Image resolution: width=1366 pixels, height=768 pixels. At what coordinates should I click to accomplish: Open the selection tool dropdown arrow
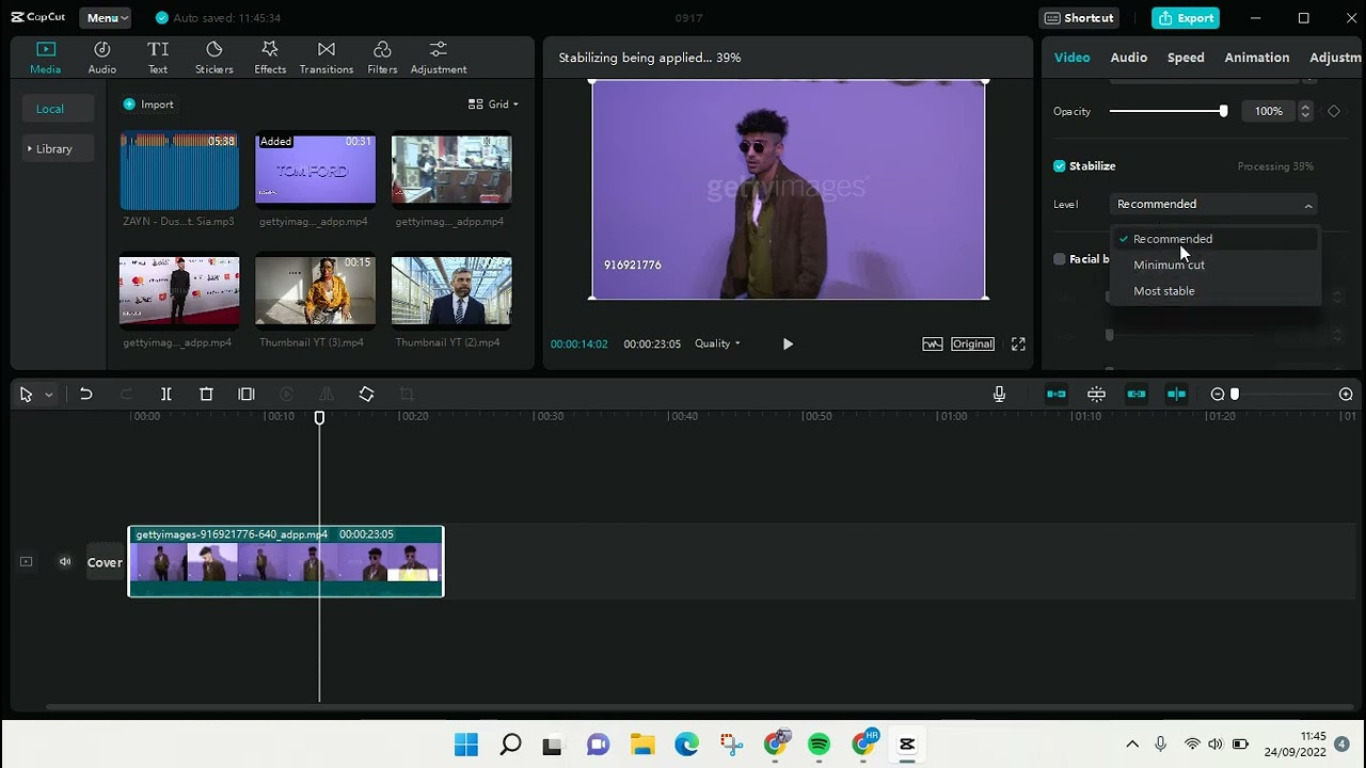(48, 395)
